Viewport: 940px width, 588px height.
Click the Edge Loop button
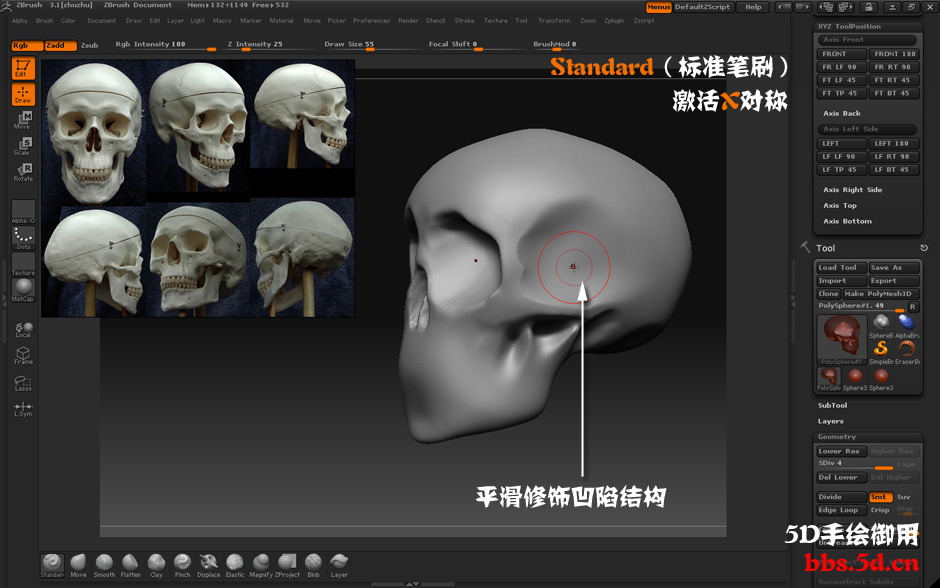pos(842,510)
